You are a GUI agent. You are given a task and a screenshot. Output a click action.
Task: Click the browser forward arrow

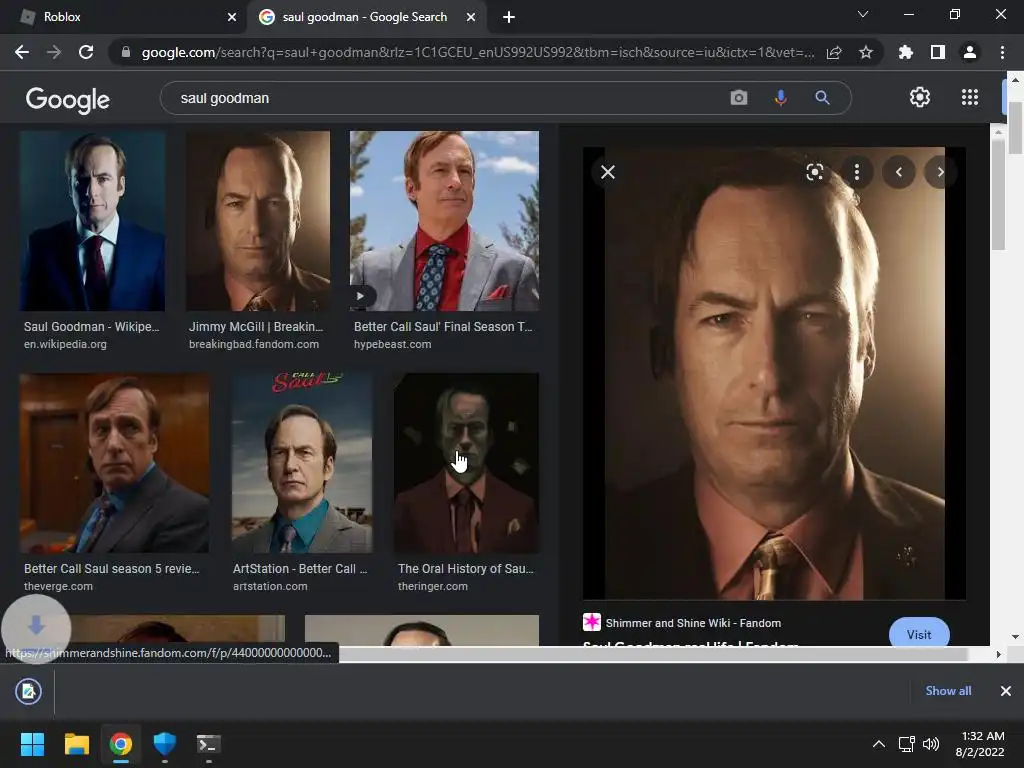click(54, 52)
